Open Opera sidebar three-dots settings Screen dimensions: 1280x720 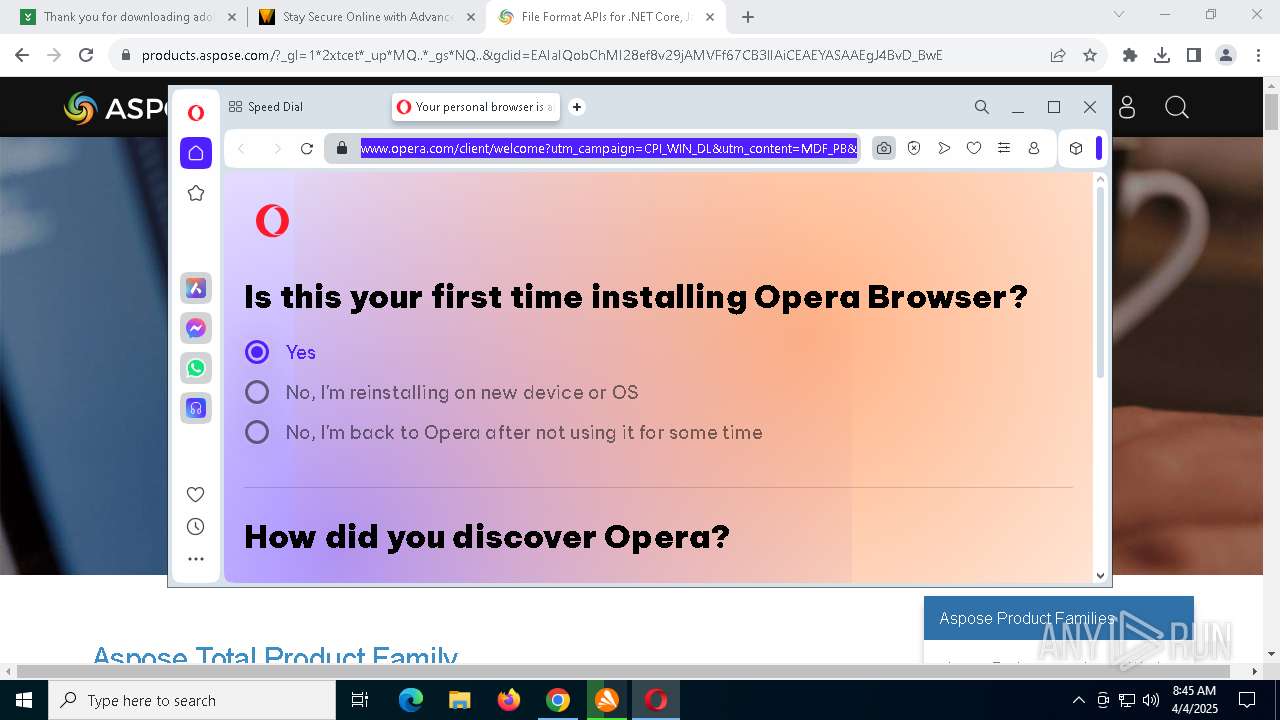(196, 559)
